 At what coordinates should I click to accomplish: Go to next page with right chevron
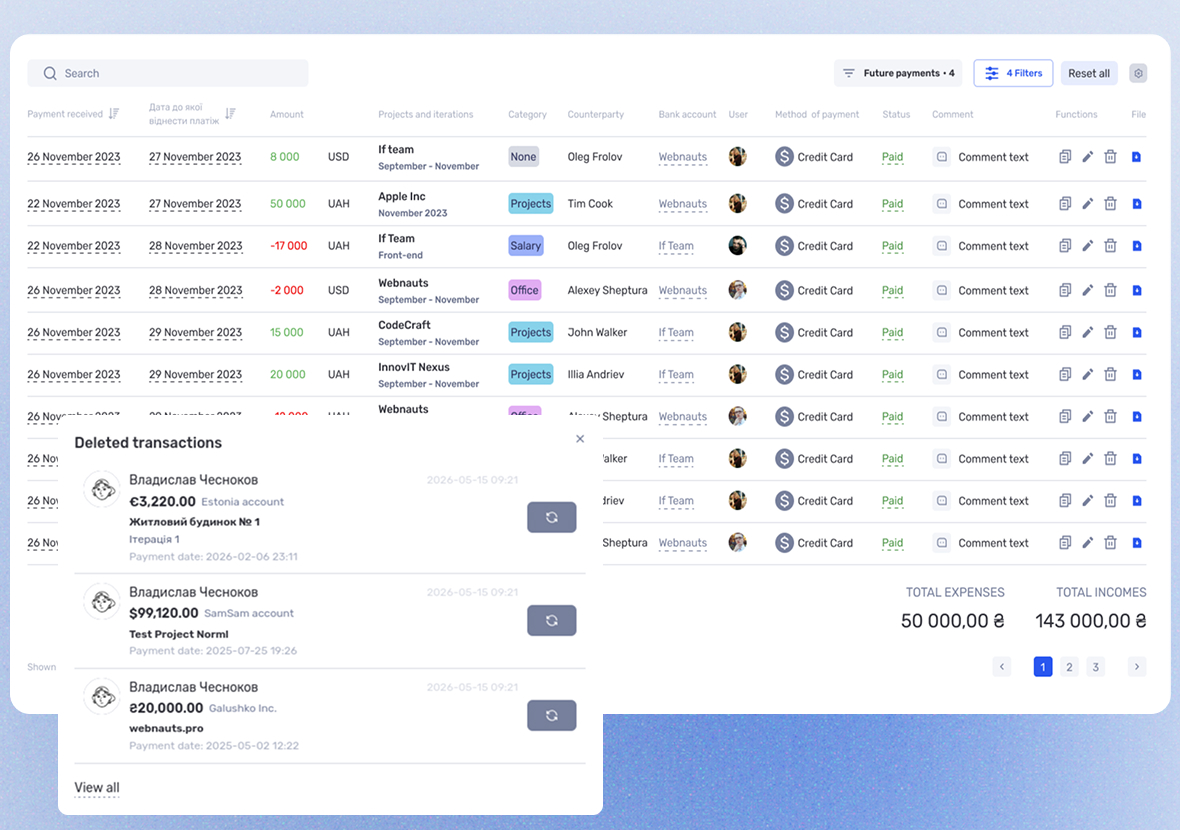point(1136,666)
